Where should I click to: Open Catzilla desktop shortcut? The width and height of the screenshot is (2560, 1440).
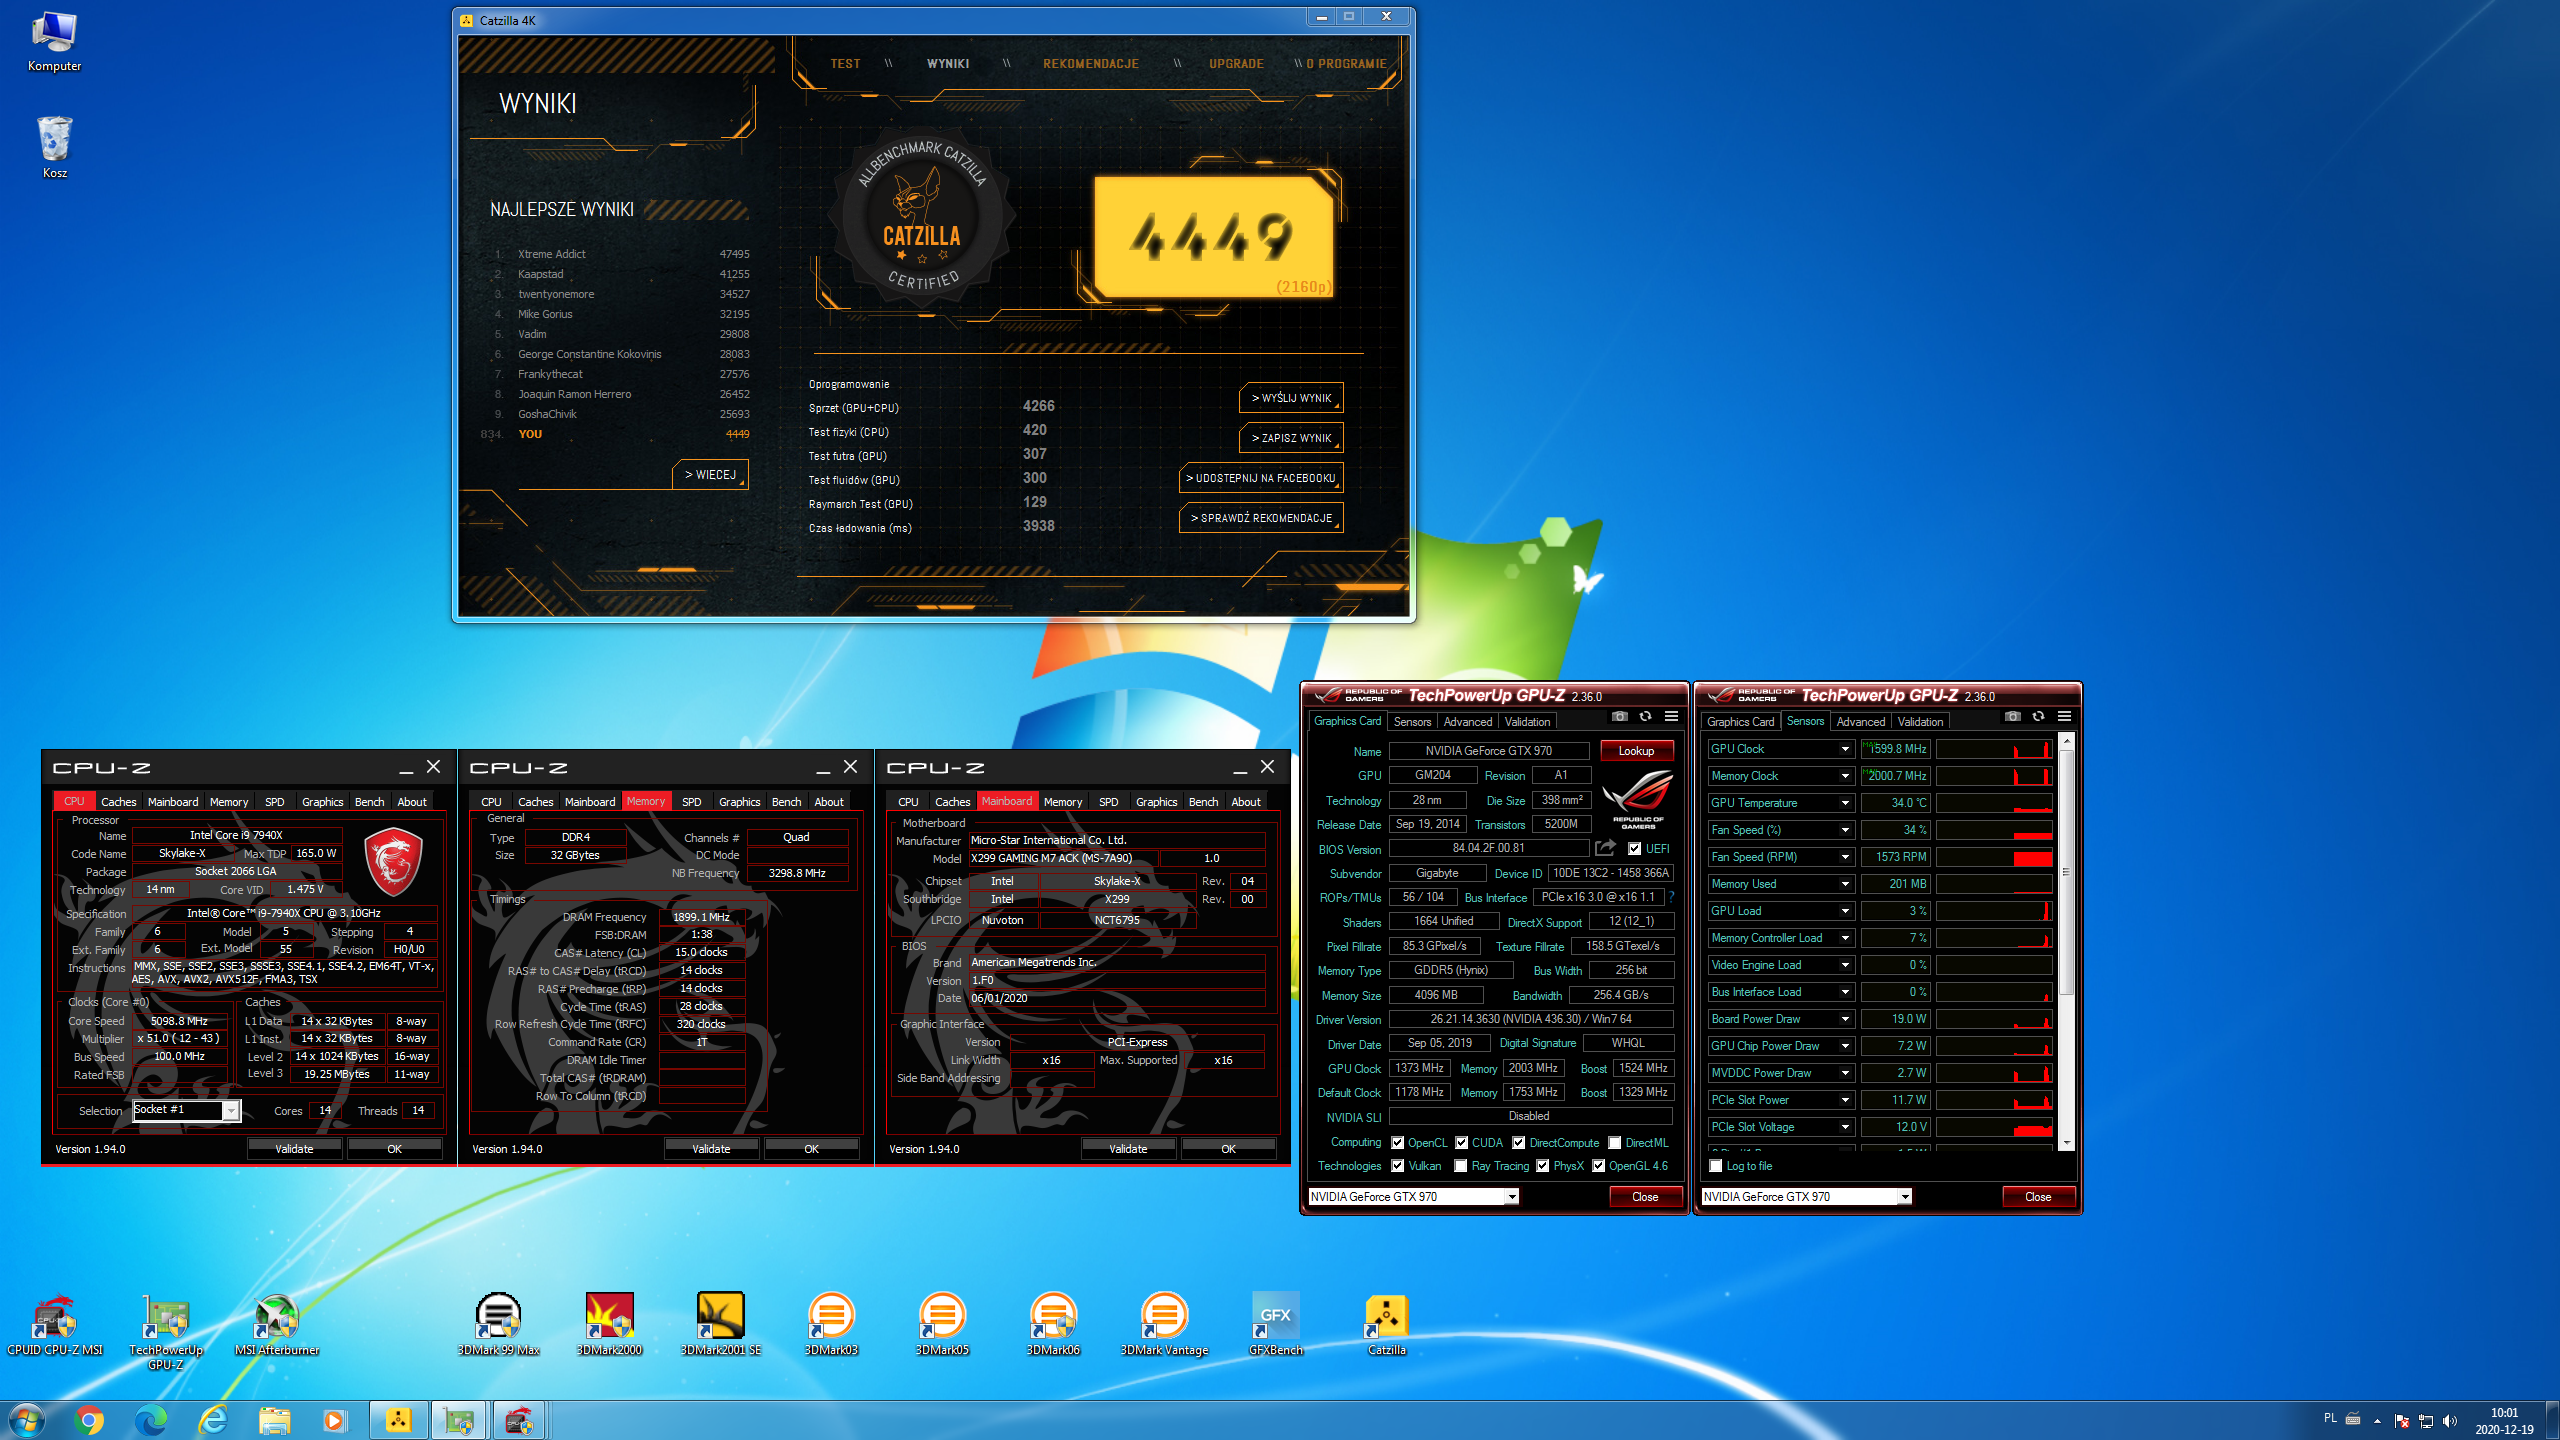coord(1386,1325)
